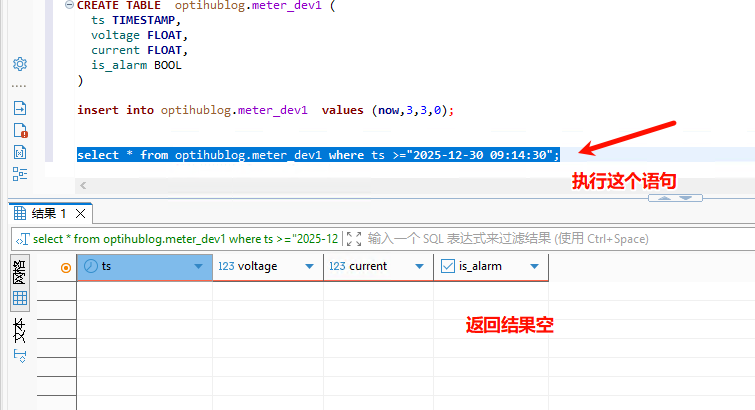The width and height of the screenshot is (755, 410).
Task: Click the editor horizontal scrollbar left arrow
Action: click(x=83, y=185)
